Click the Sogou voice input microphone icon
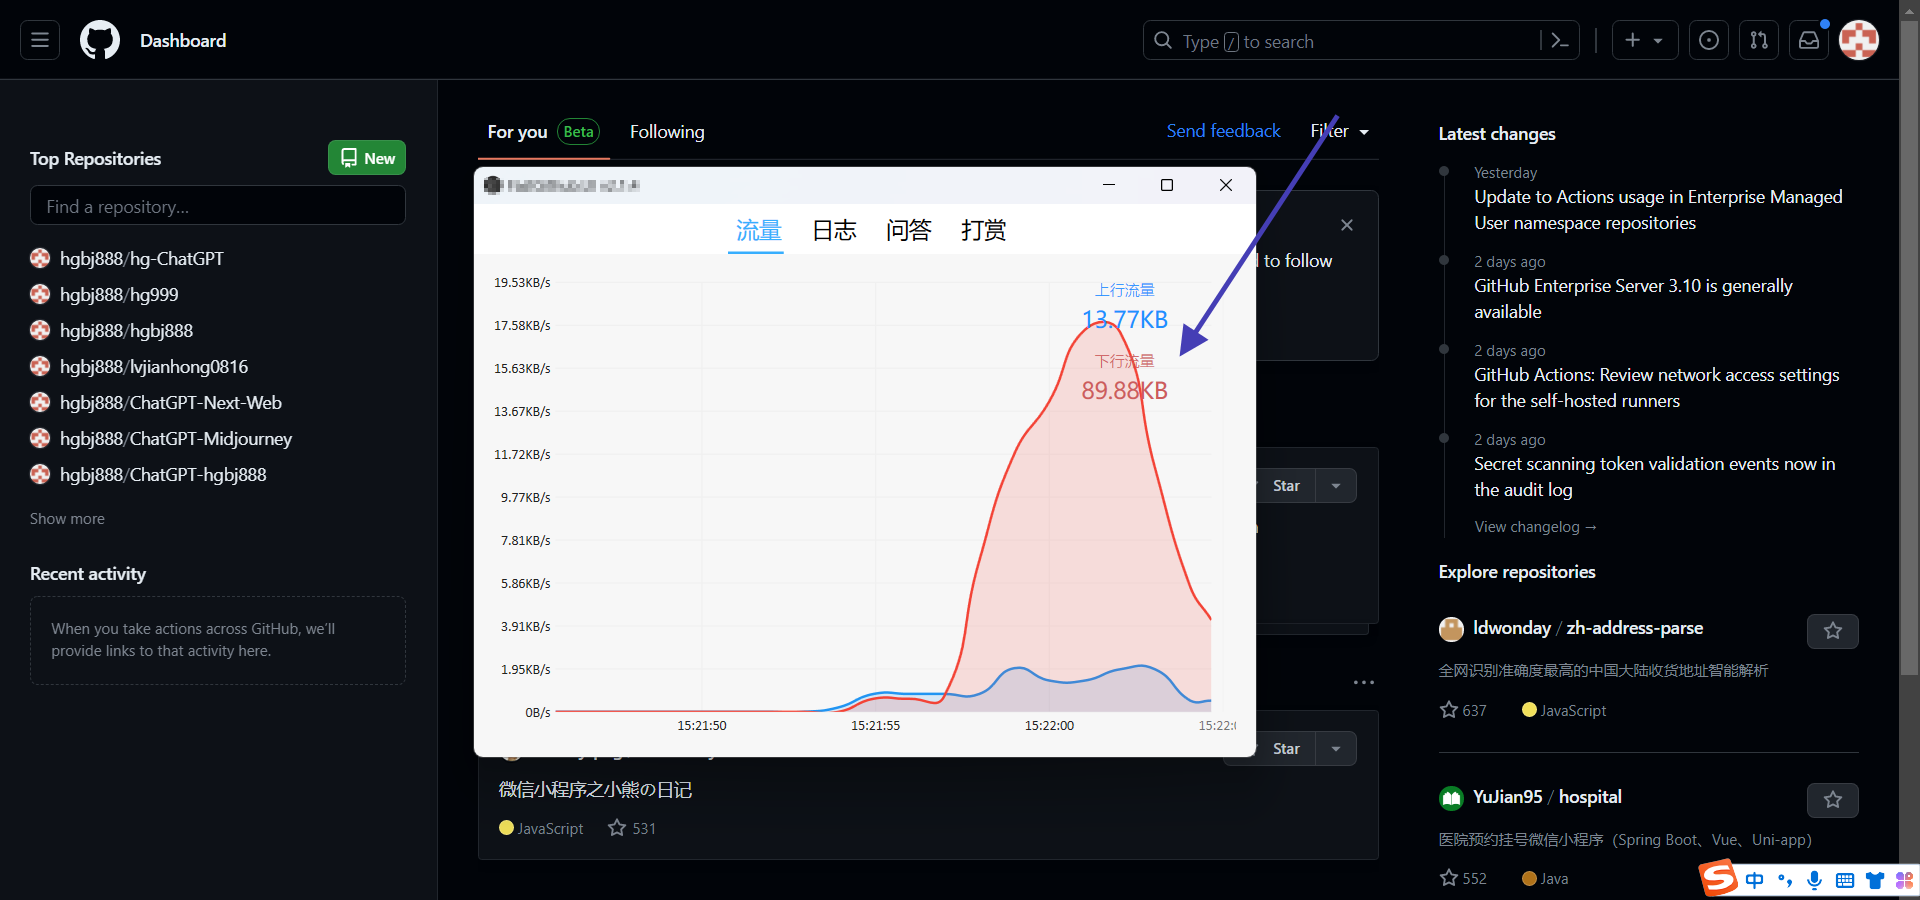1920x900 pixels. (1813, 881)
